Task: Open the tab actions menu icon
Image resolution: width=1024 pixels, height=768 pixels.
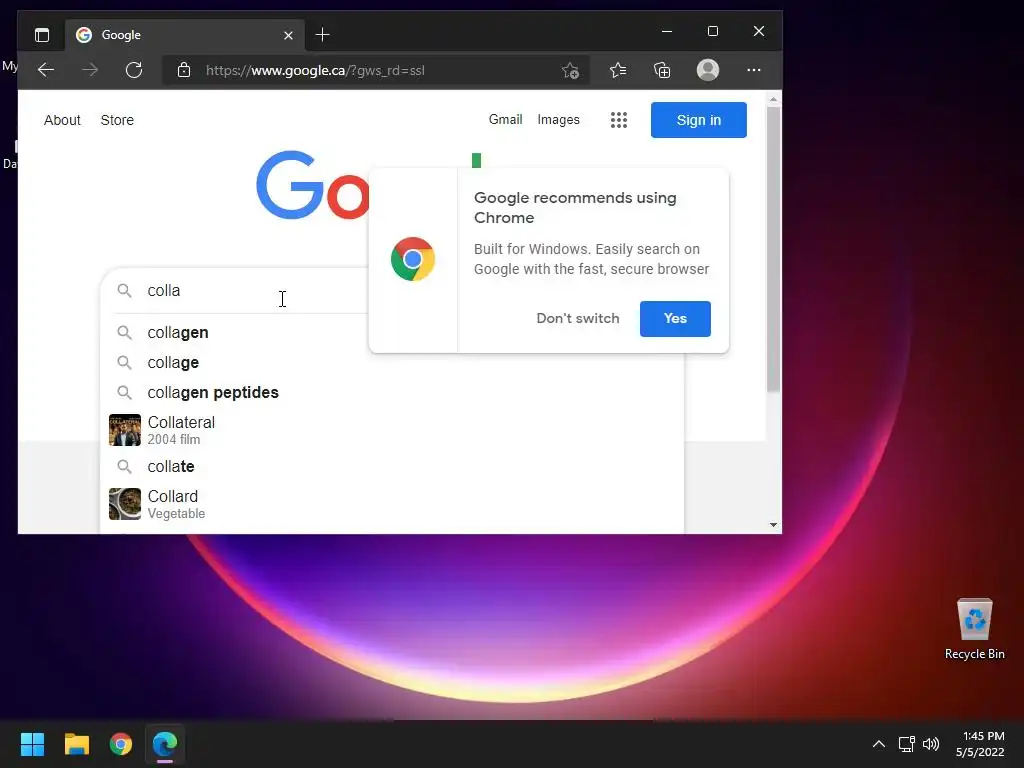Action: [x=42, y=35]
